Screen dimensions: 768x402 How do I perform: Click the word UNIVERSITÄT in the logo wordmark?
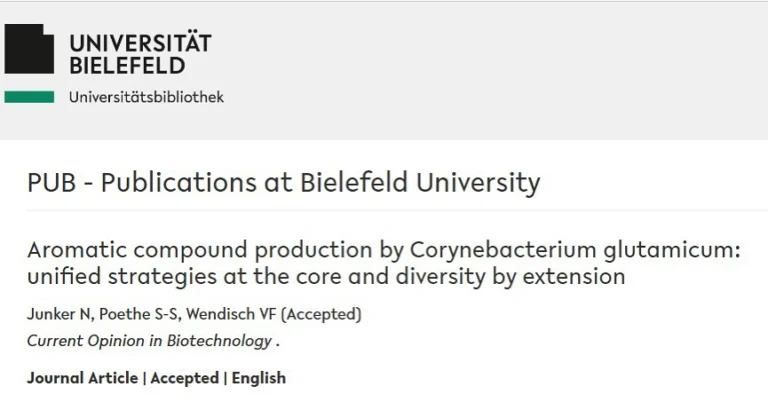pos(140,43)
